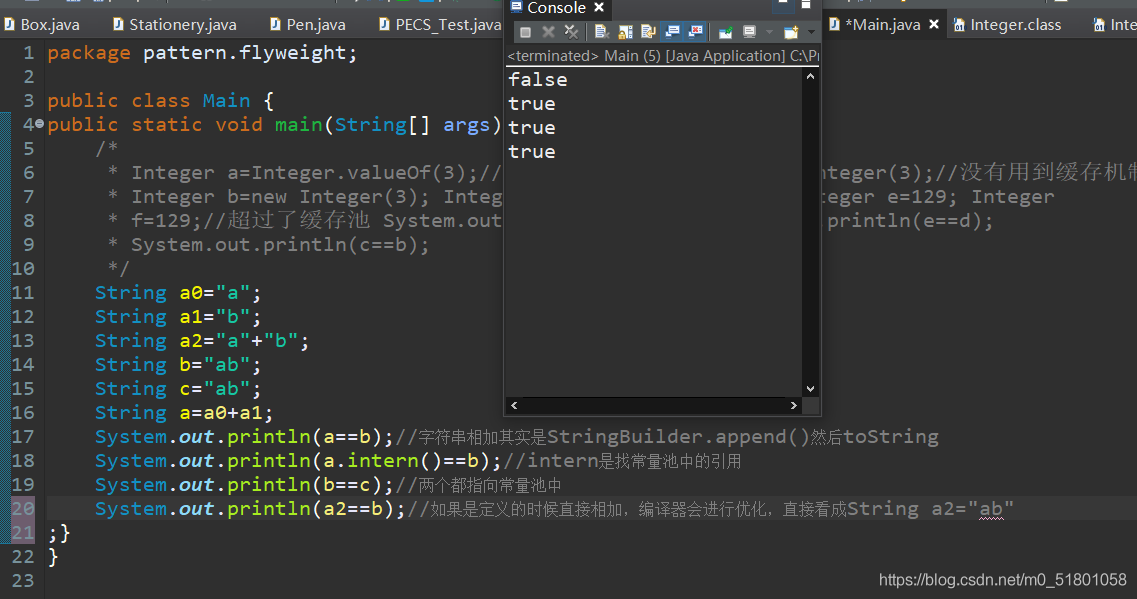The height and width of the screenshot is (599, 1137).
Task: Click 'intern' method call on line 18
Action: [x=383, y=460]
